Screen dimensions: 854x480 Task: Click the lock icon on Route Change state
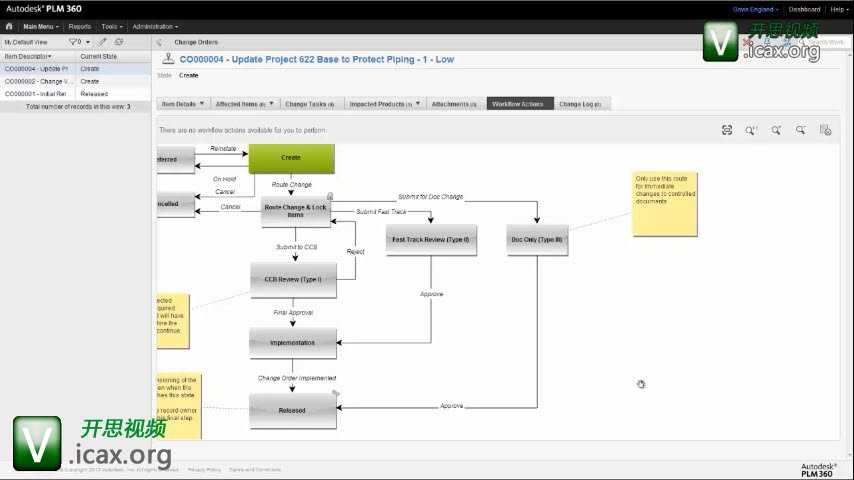coord(330,196)
